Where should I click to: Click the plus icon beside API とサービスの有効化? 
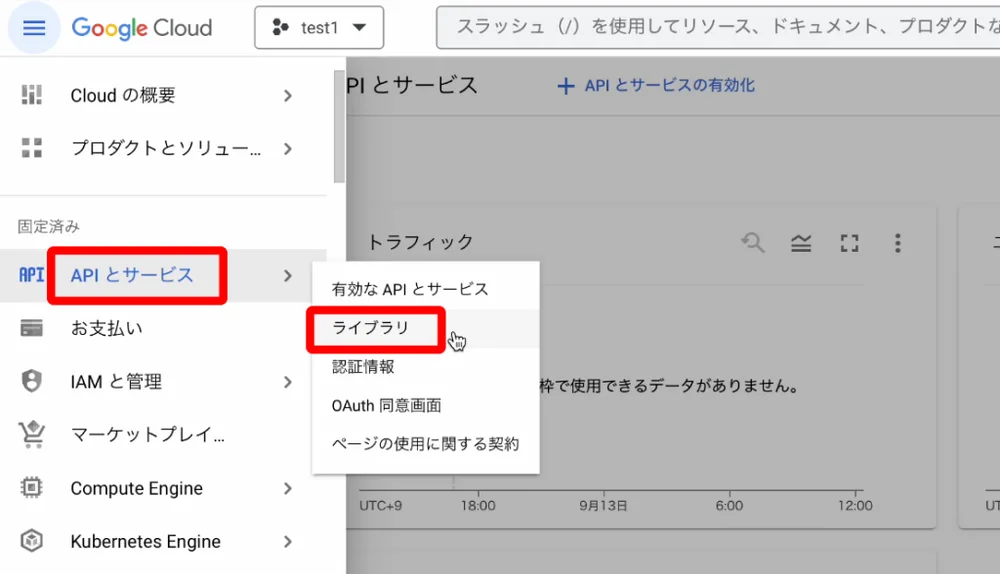tap(566, 86)
